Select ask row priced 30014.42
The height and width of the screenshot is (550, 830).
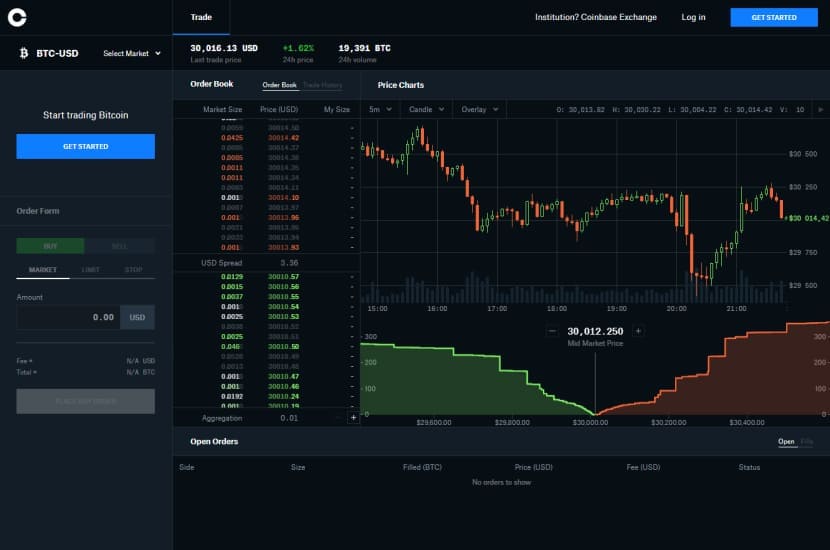pos(267,138)
